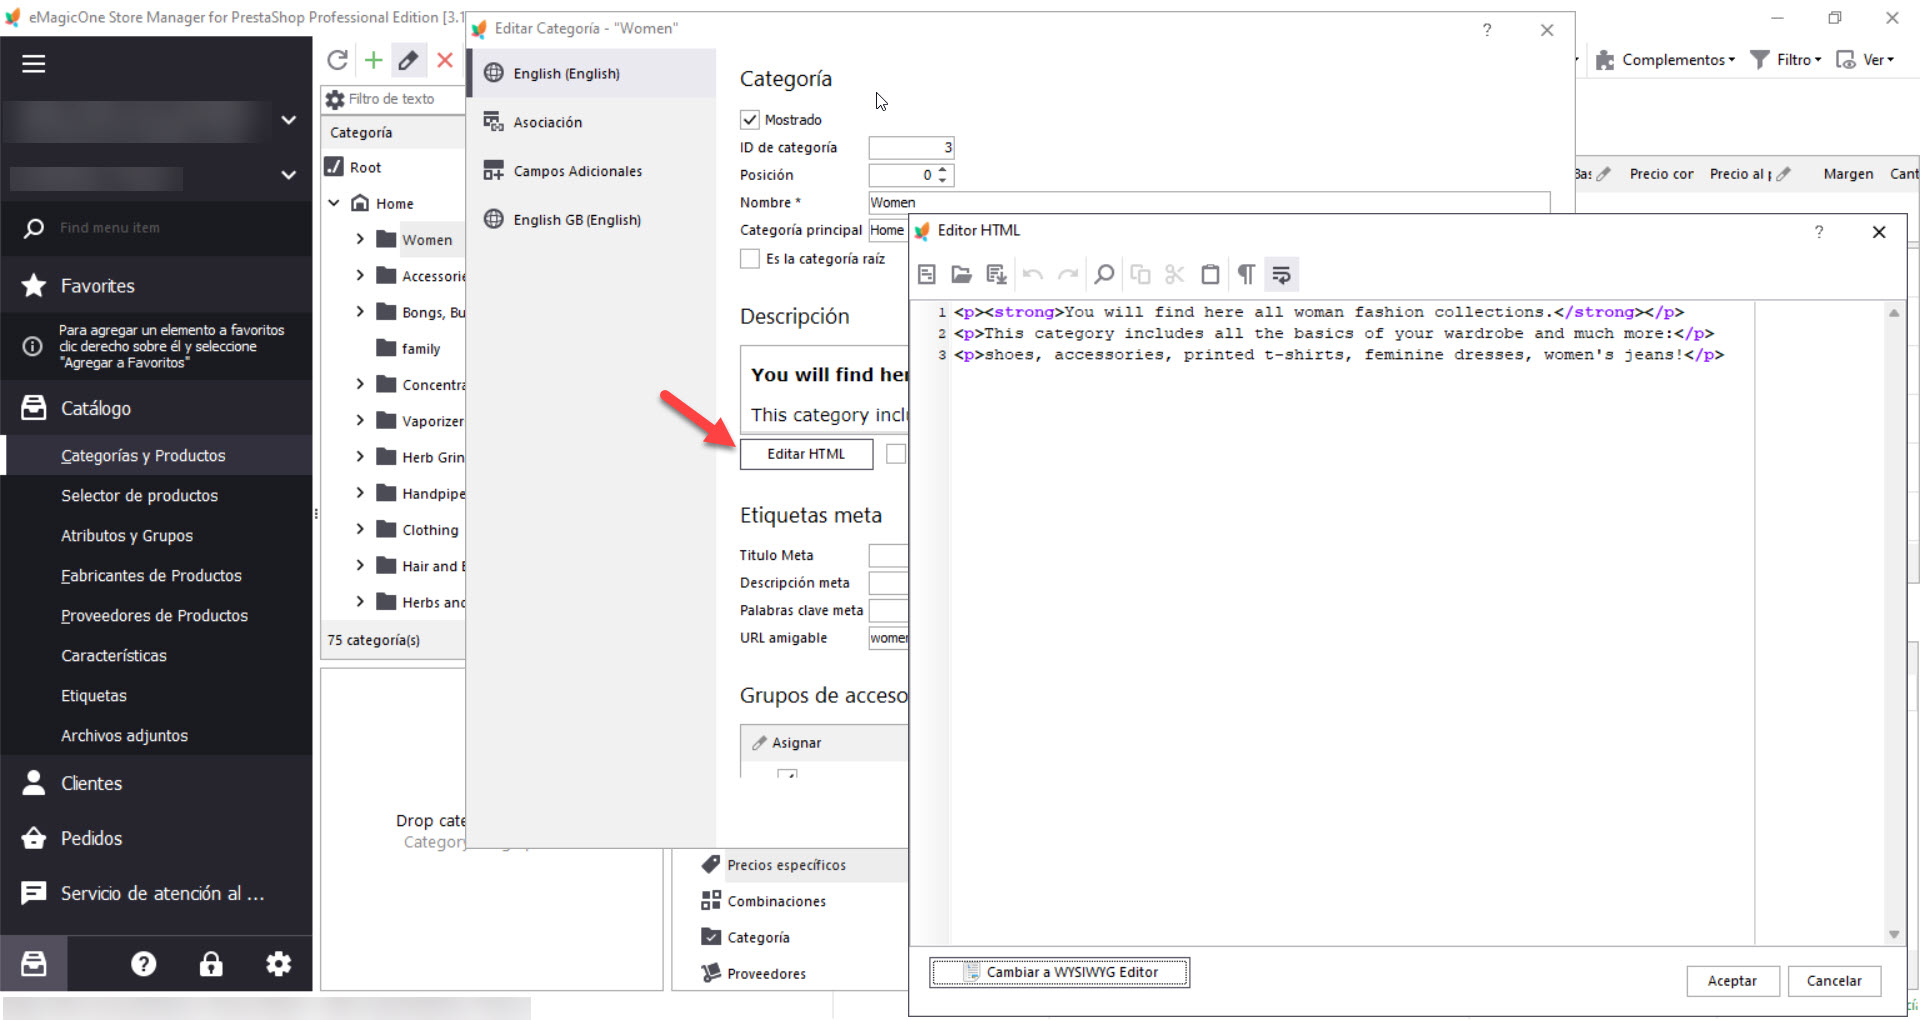Collapse the Home tree node
This screenshot has width=1920, height=1020.
pyautogui.click(x=334, y=203)
